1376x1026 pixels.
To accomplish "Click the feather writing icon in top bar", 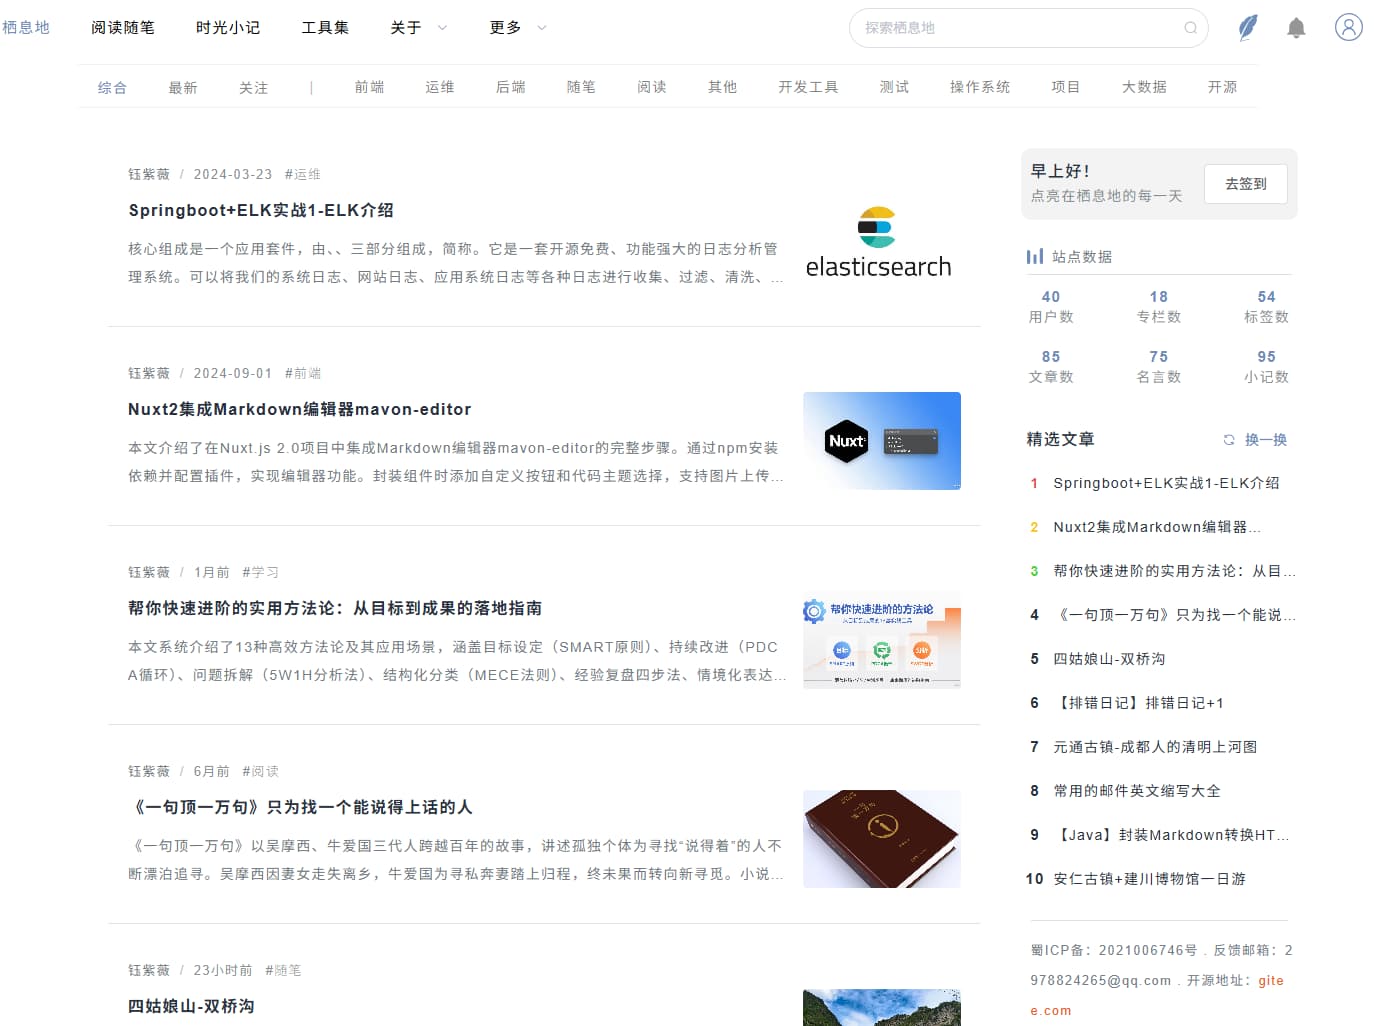I will (1246, 27).
